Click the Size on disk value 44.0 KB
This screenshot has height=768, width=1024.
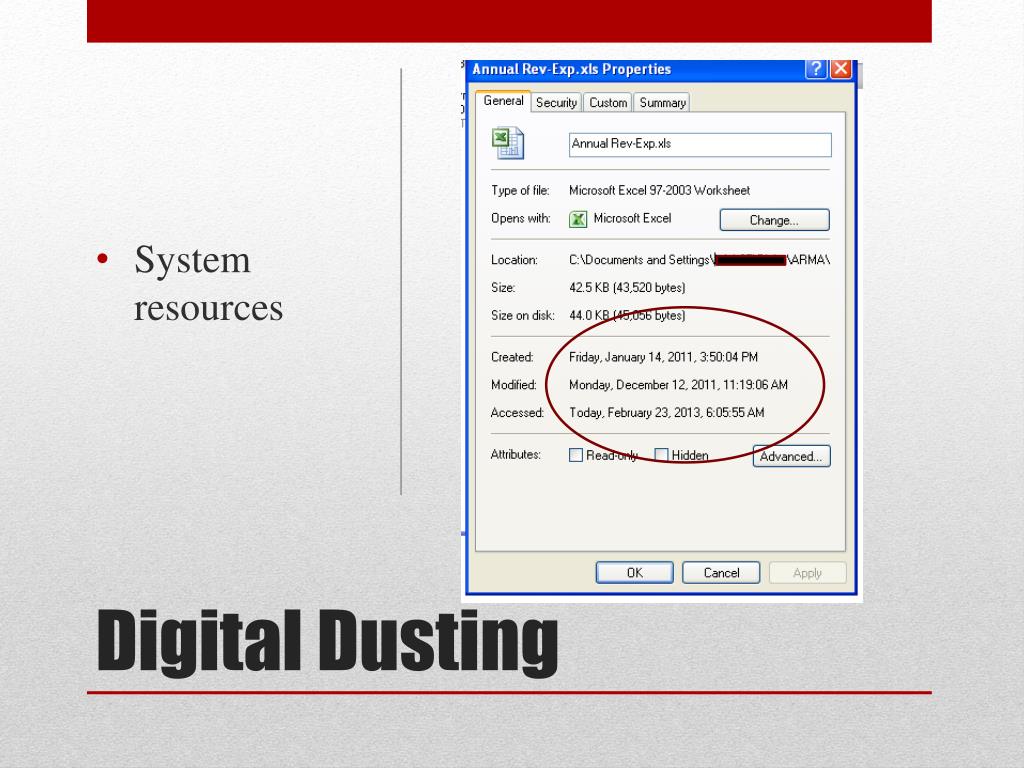click(627, 315)
